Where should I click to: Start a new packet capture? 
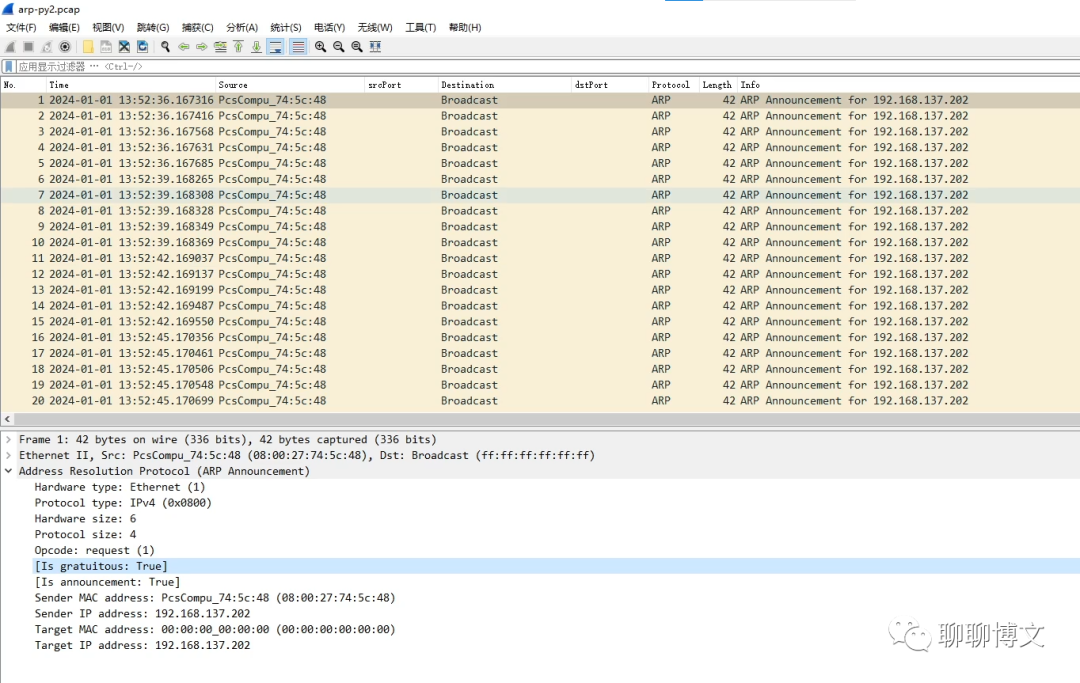(x=10, y=47)
